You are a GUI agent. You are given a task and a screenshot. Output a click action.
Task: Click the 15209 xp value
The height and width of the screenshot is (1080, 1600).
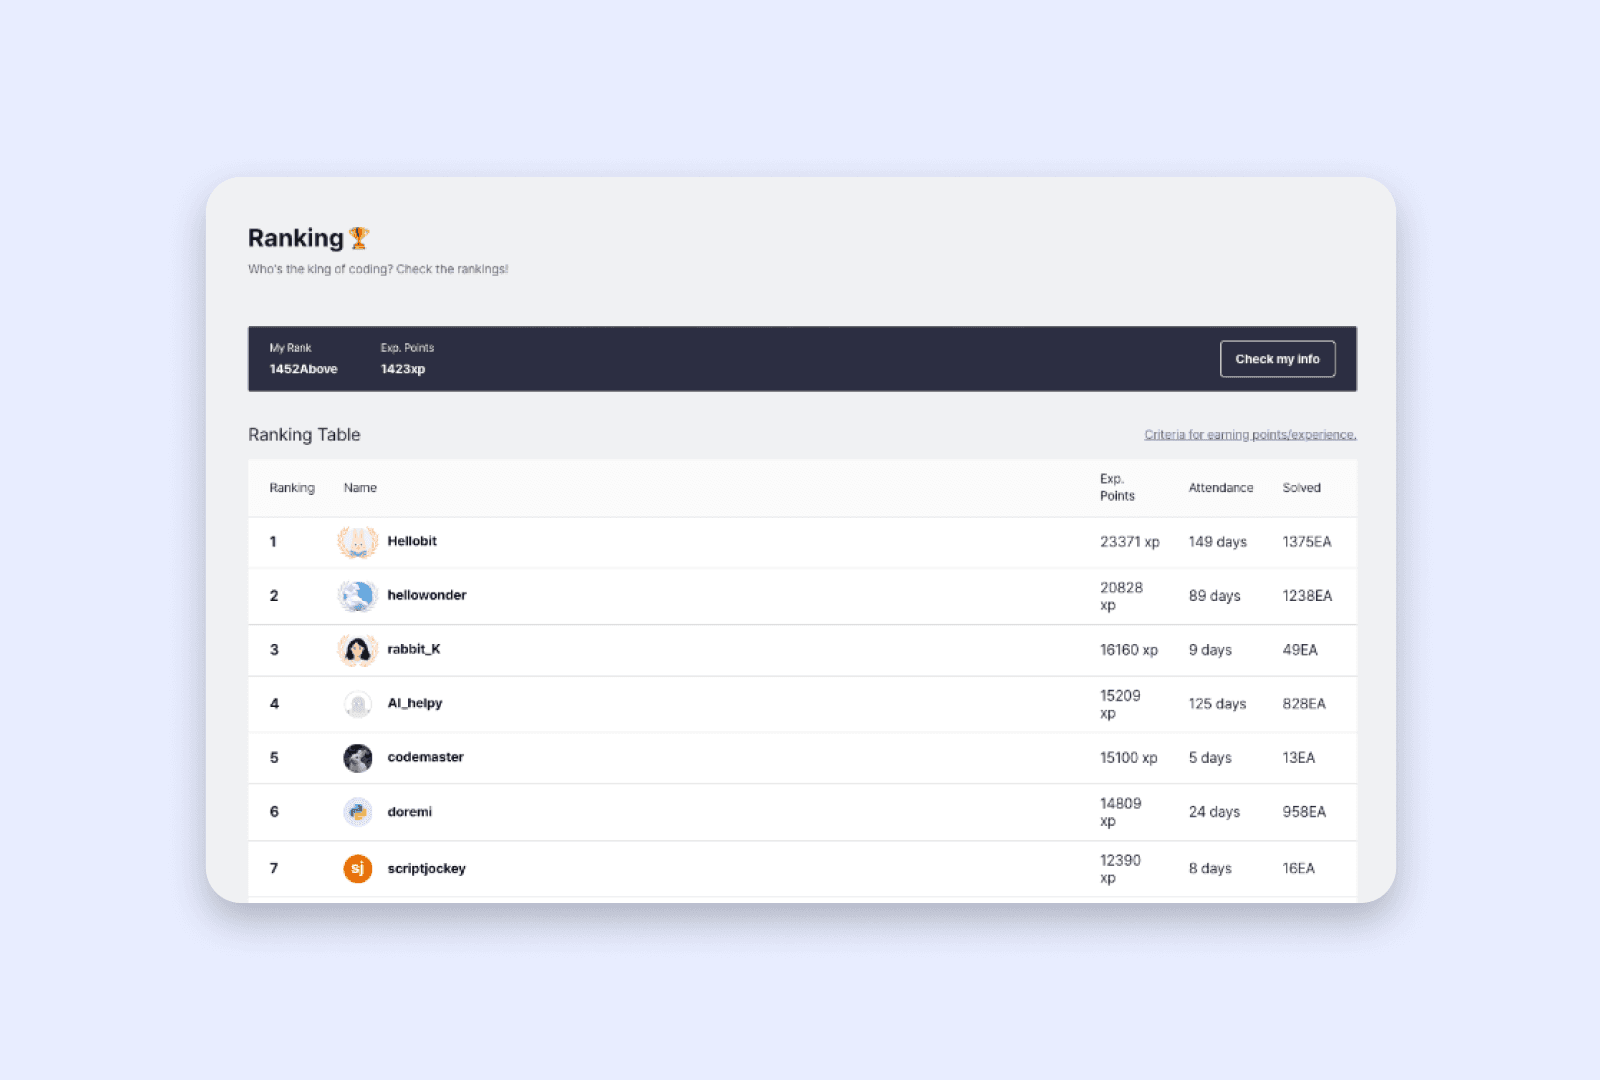coord(1120,704)
